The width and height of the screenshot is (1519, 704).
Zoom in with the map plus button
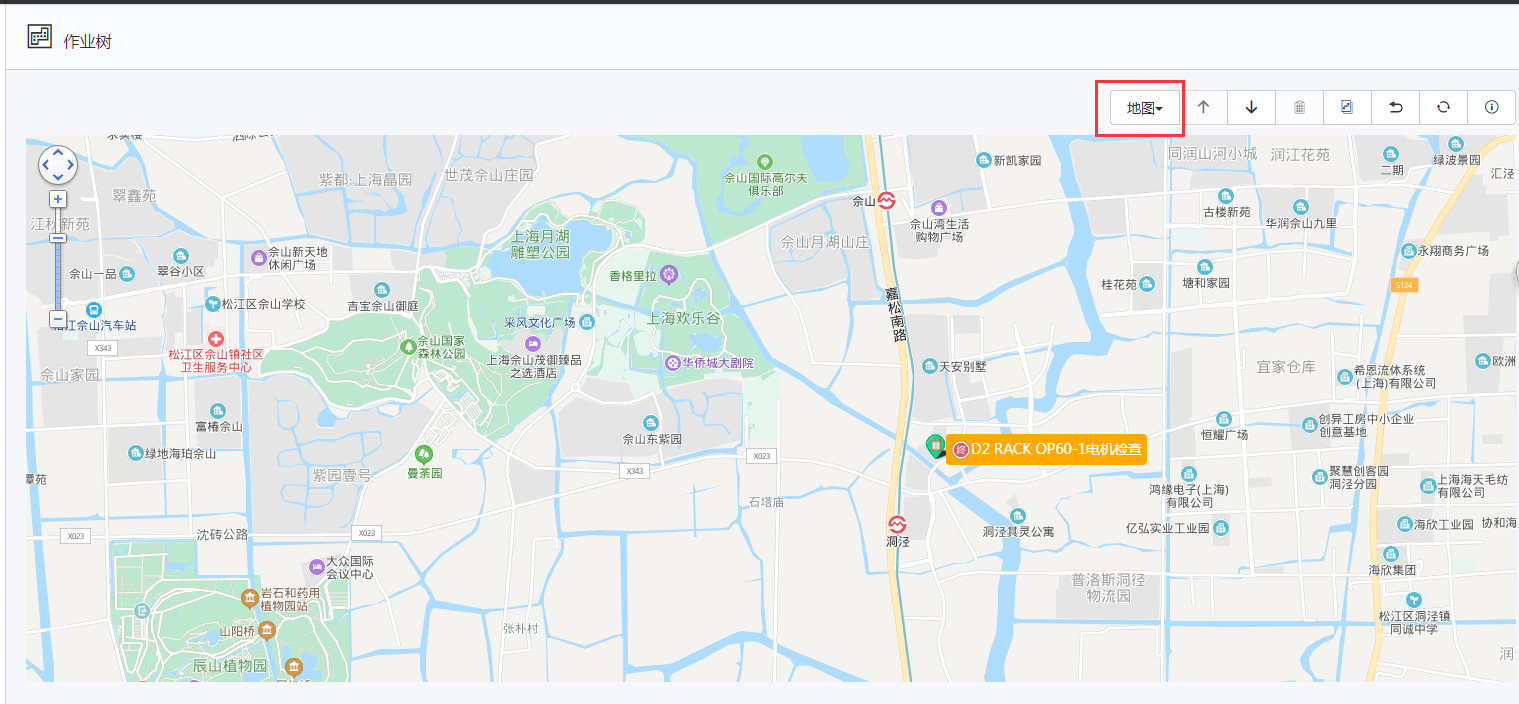point(58,199)
